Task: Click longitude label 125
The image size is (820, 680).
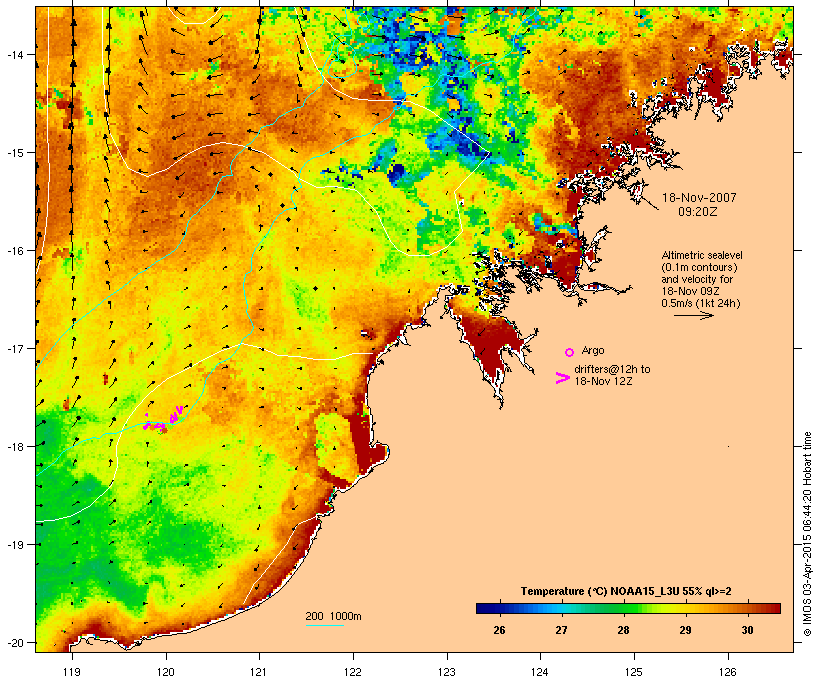Action: [634, 672]
